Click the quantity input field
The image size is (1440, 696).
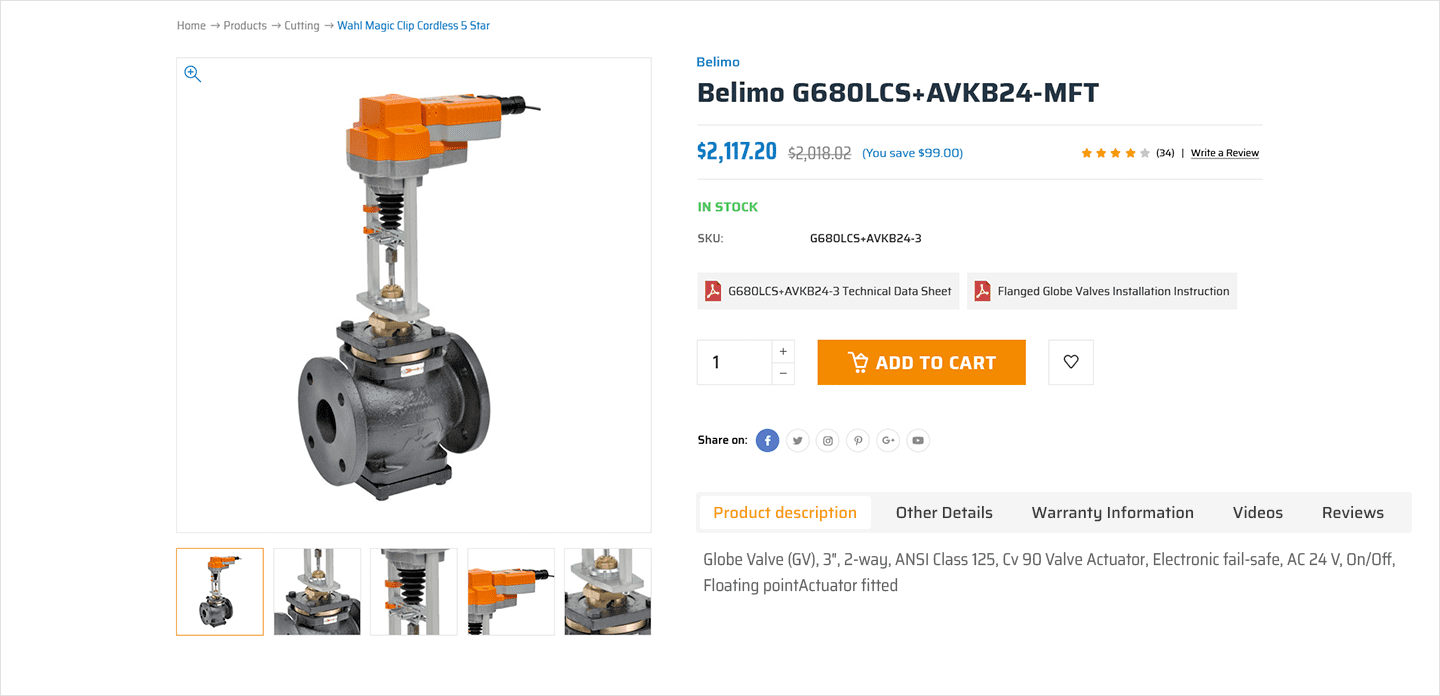735,362
